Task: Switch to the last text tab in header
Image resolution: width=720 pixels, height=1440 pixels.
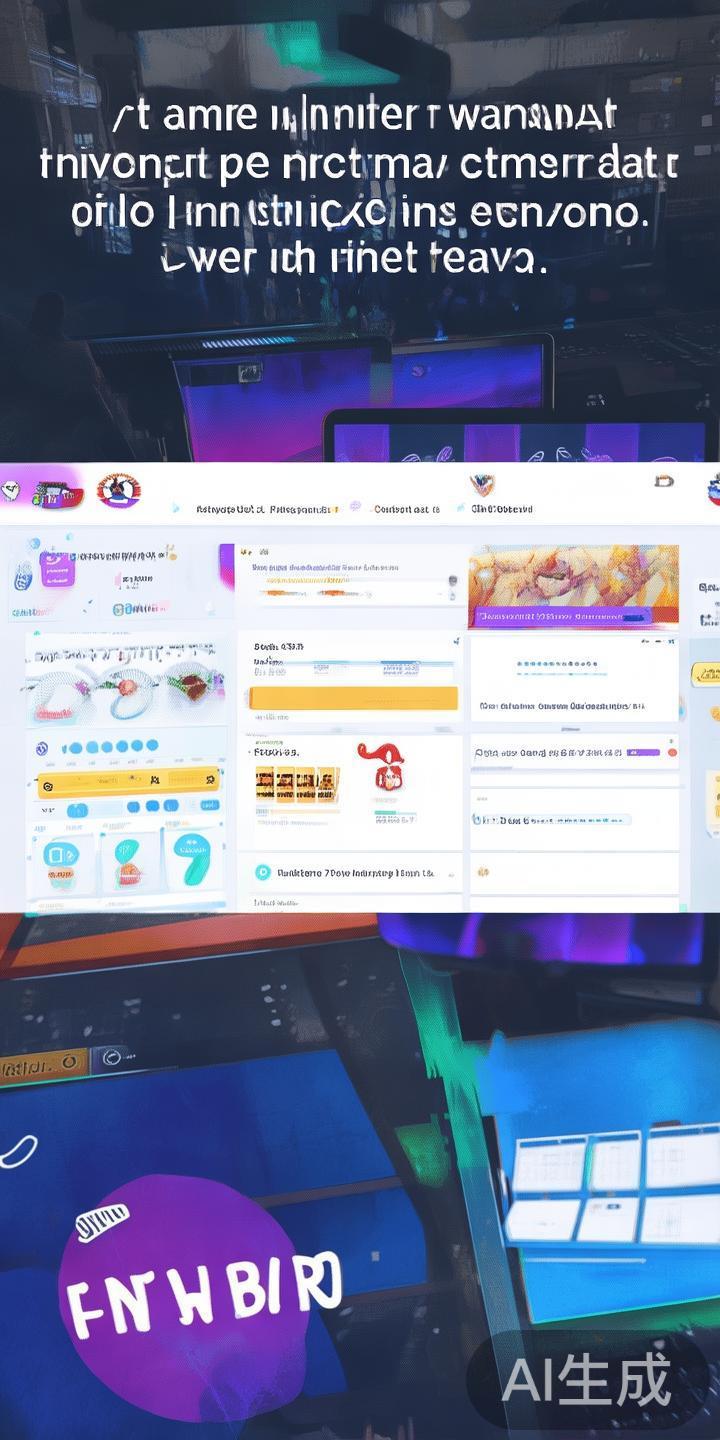Action: [x=502, y=509]
